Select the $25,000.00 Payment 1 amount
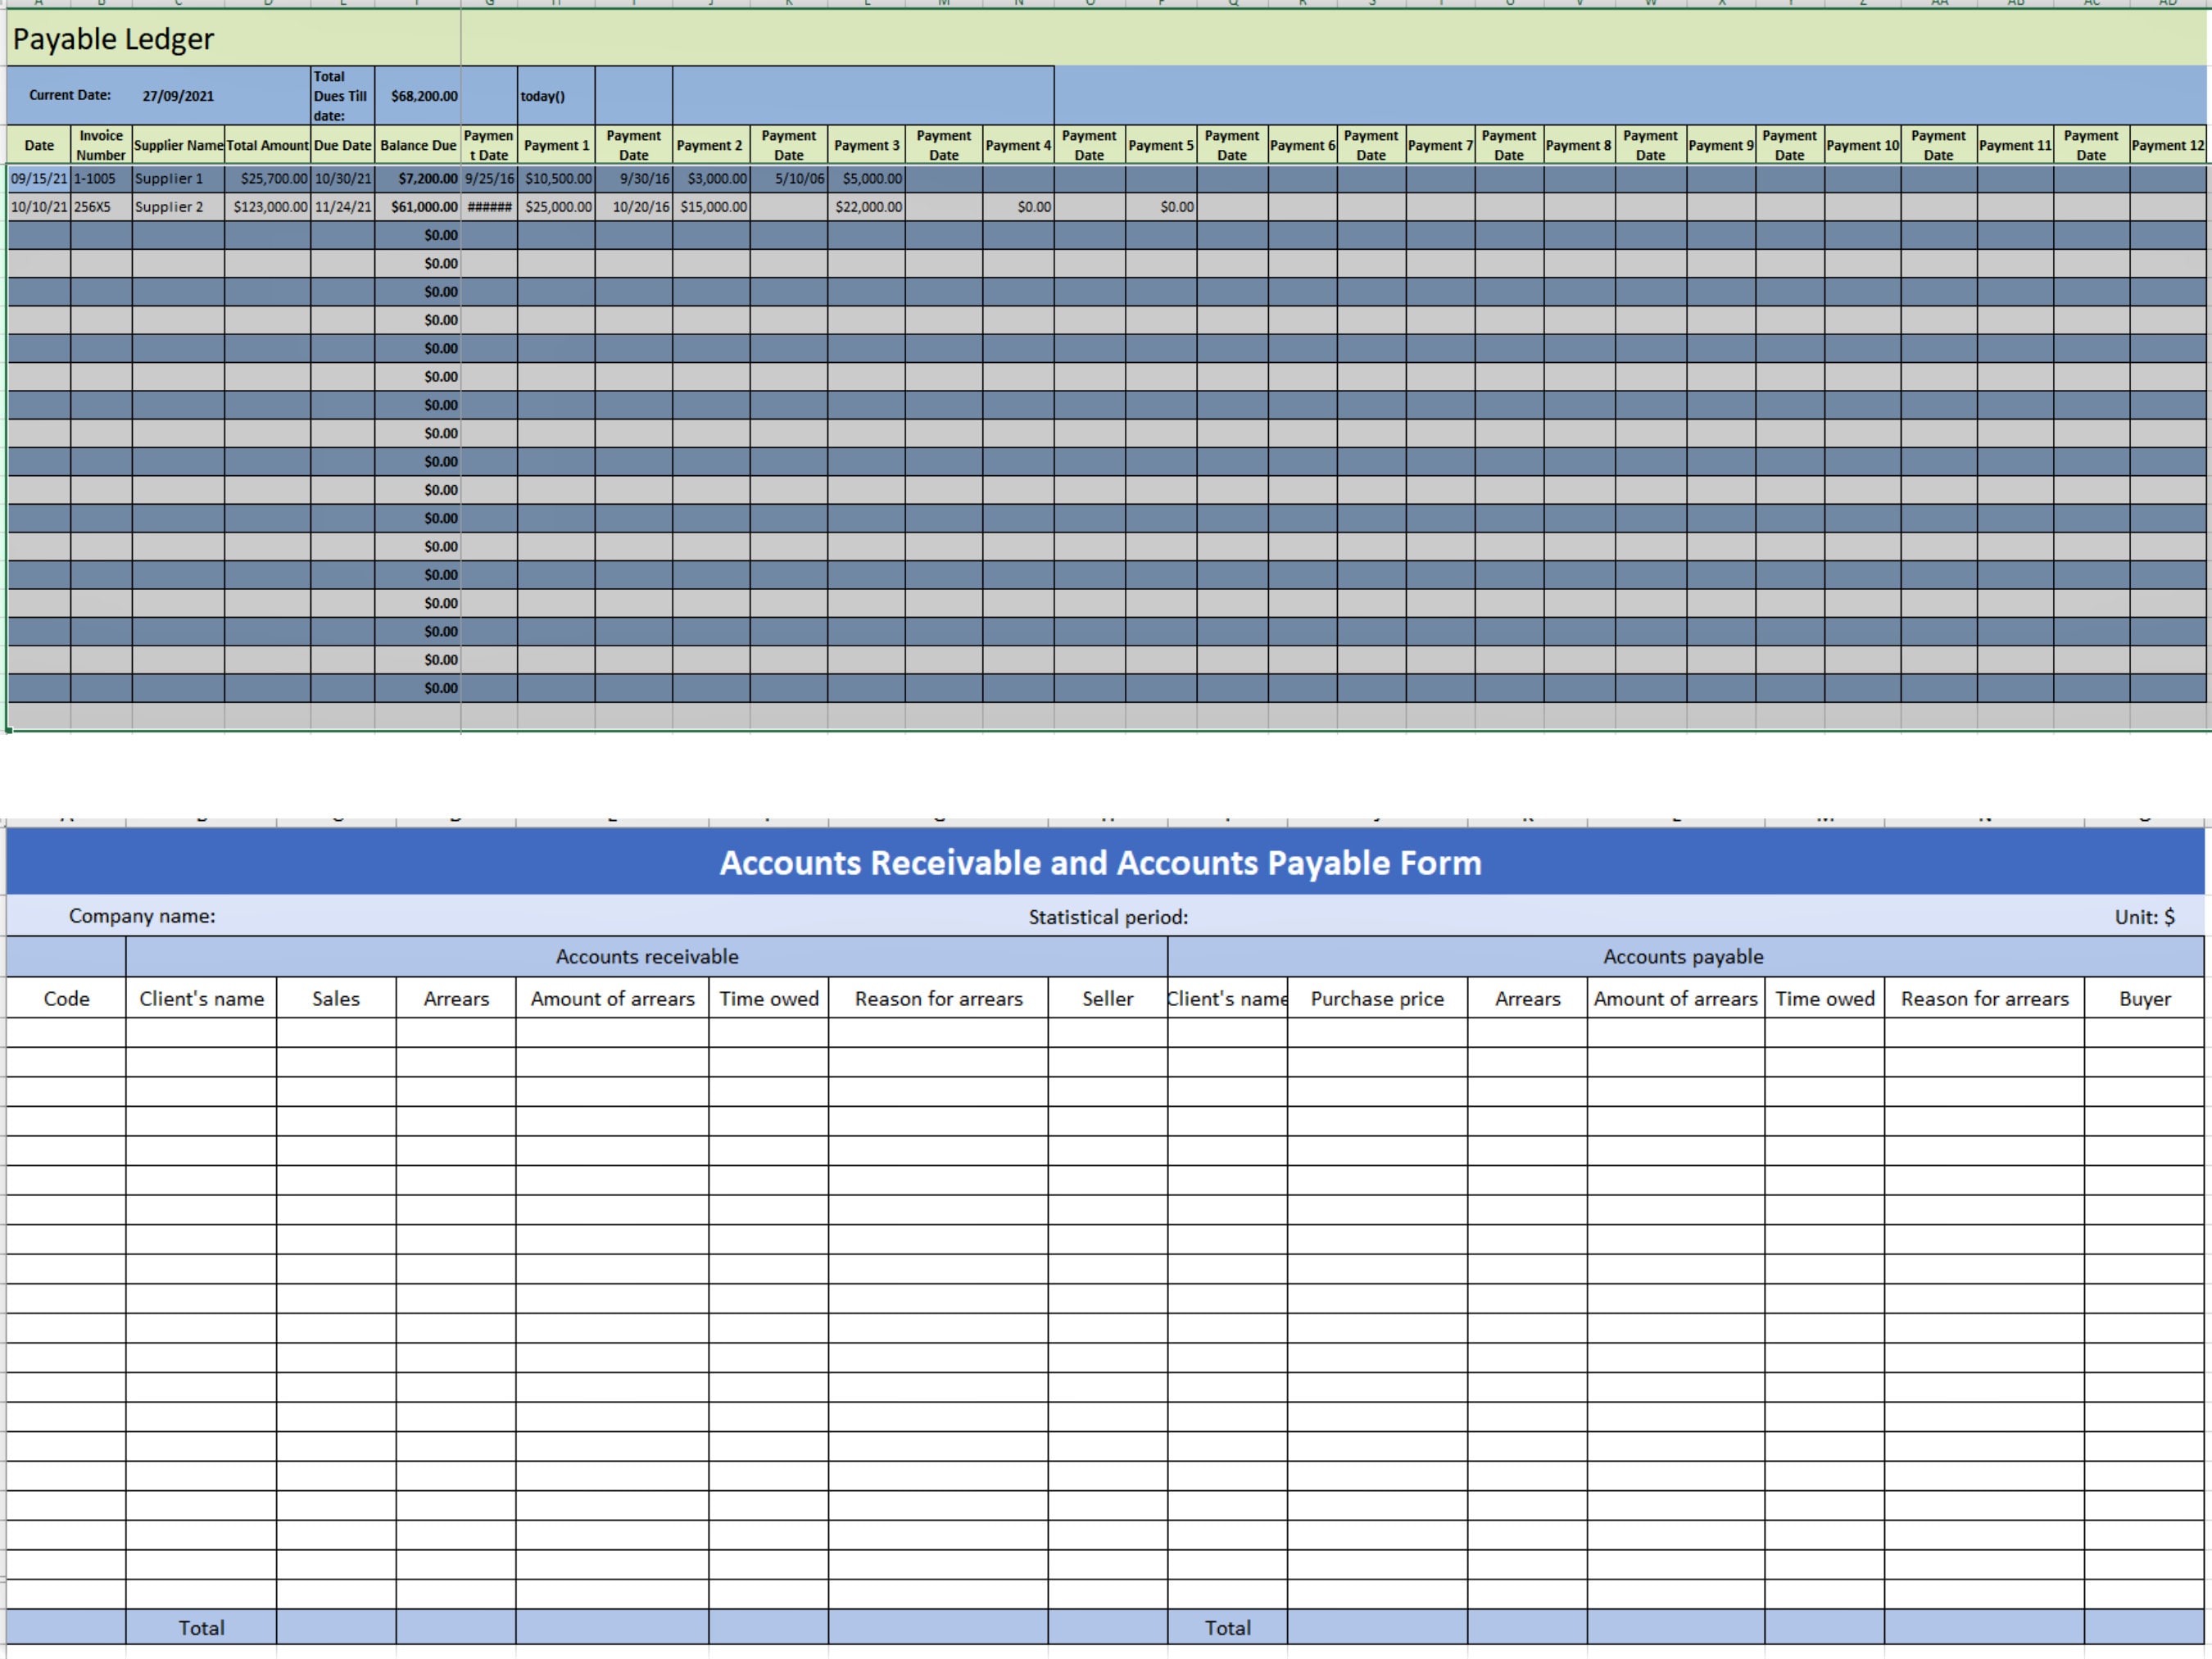 556,207
